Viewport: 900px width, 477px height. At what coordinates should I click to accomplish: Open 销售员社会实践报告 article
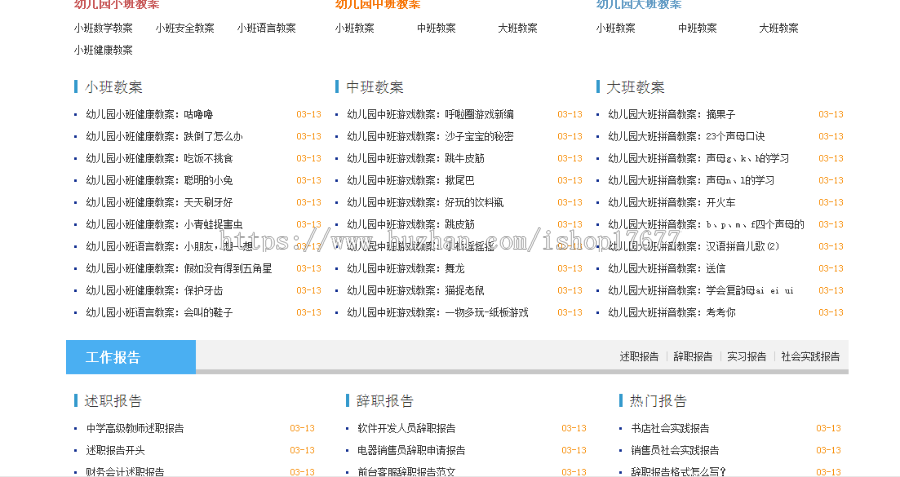click(x=675, y=450)
